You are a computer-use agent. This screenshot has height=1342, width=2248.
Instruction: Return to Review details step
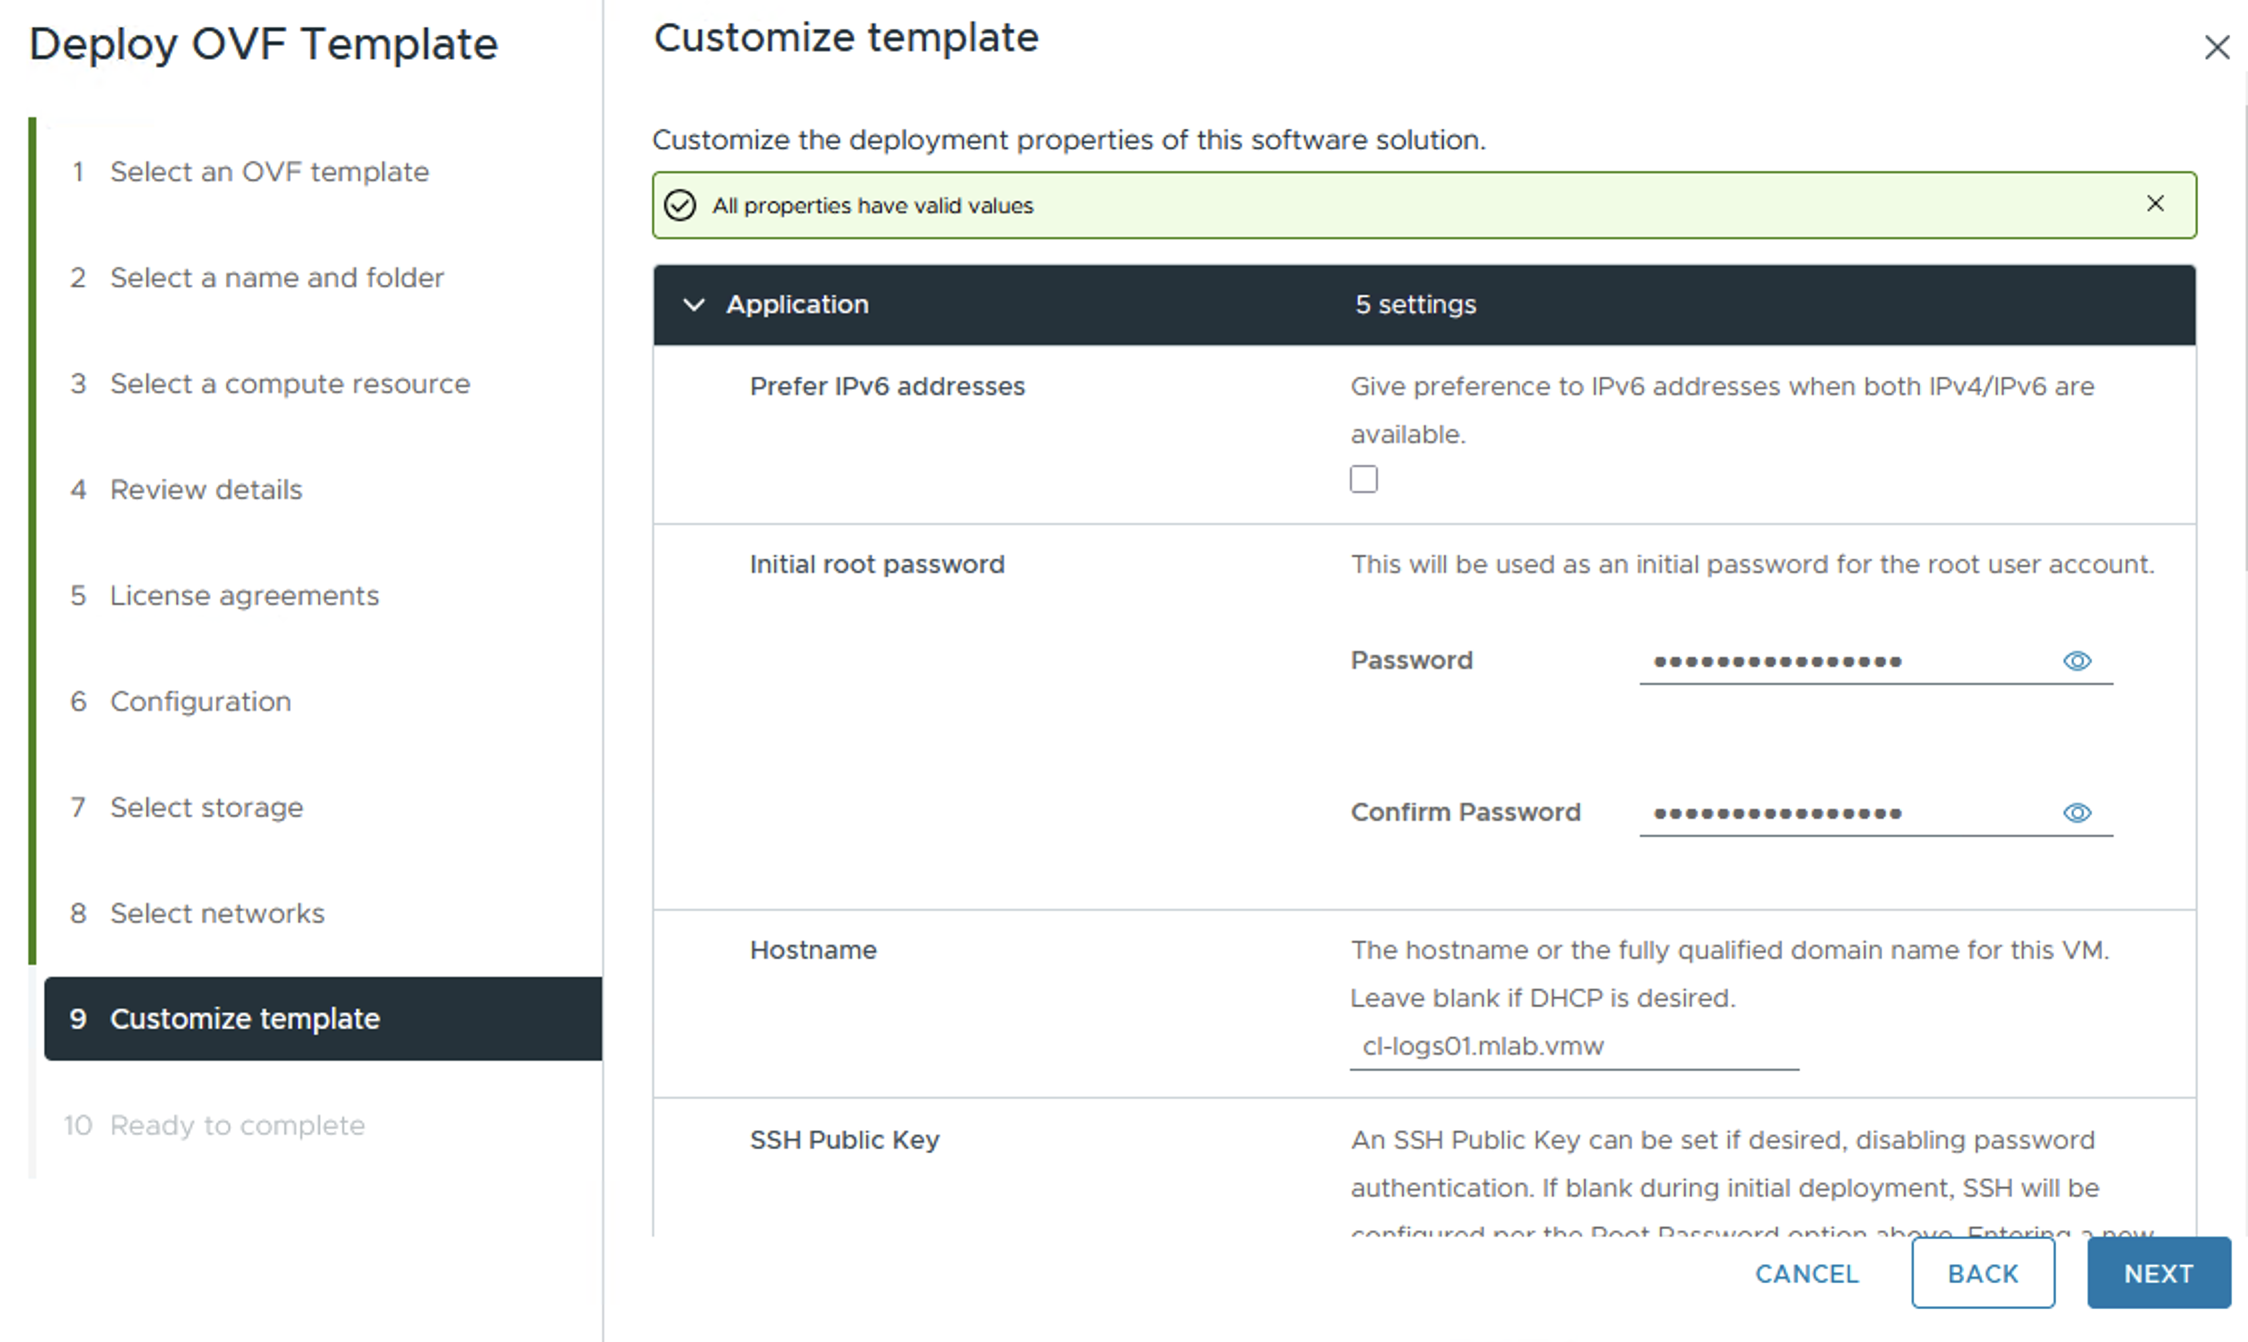click(205, 490)
